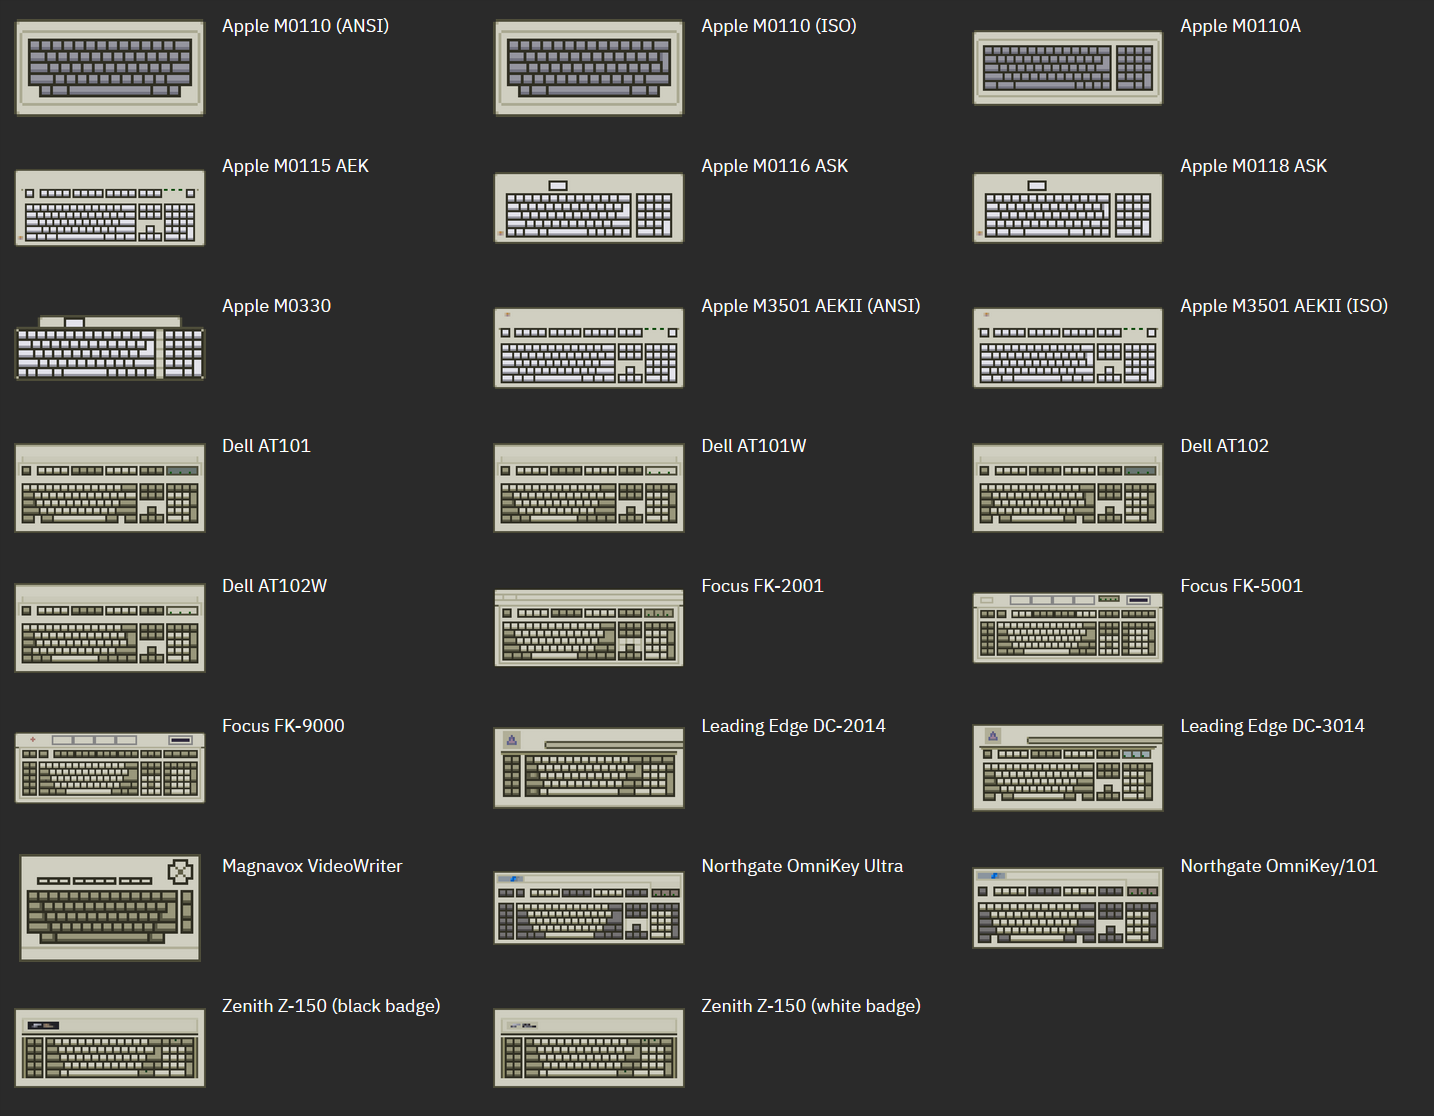Image resolution: width=1434 pixels, height=1116 pixels.
Task: Click the Zenith Z-150 black badge keyboard icon
Action: pyautogui.click(x=110, y=1048)
